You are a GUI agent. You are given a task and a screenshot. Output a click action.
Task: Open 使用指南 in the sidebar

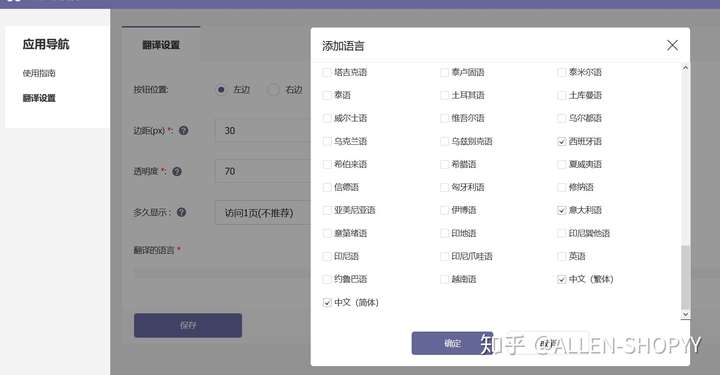point(39,73)
